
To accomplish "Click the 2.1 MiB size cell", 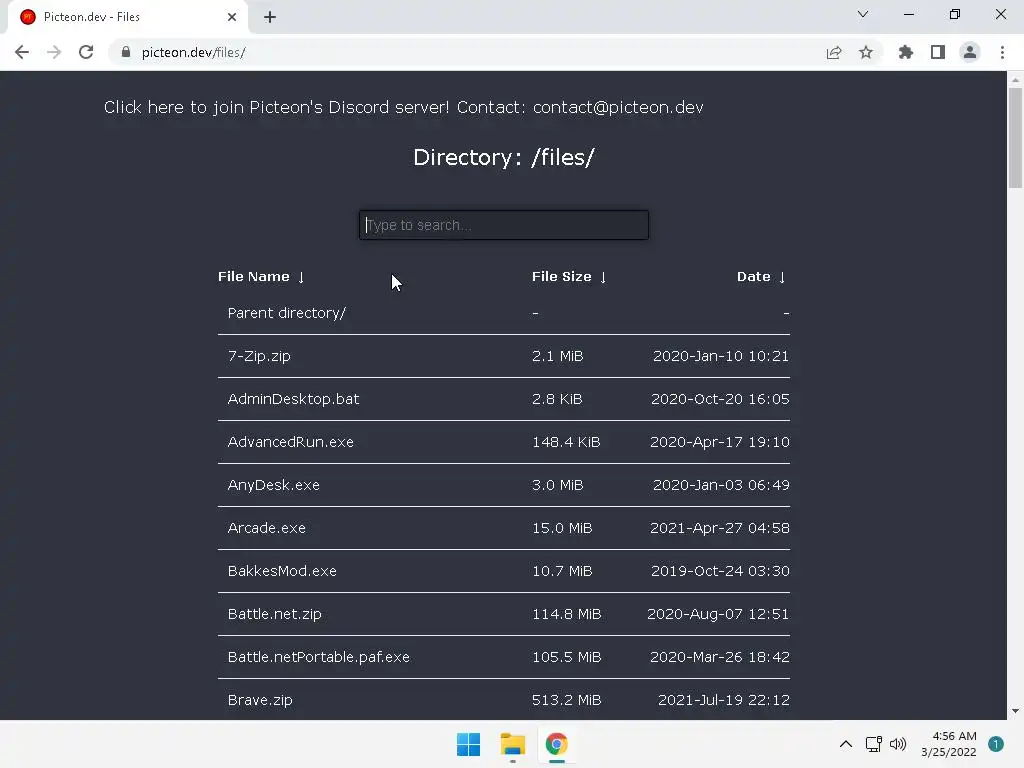I will tap(558, 356).
